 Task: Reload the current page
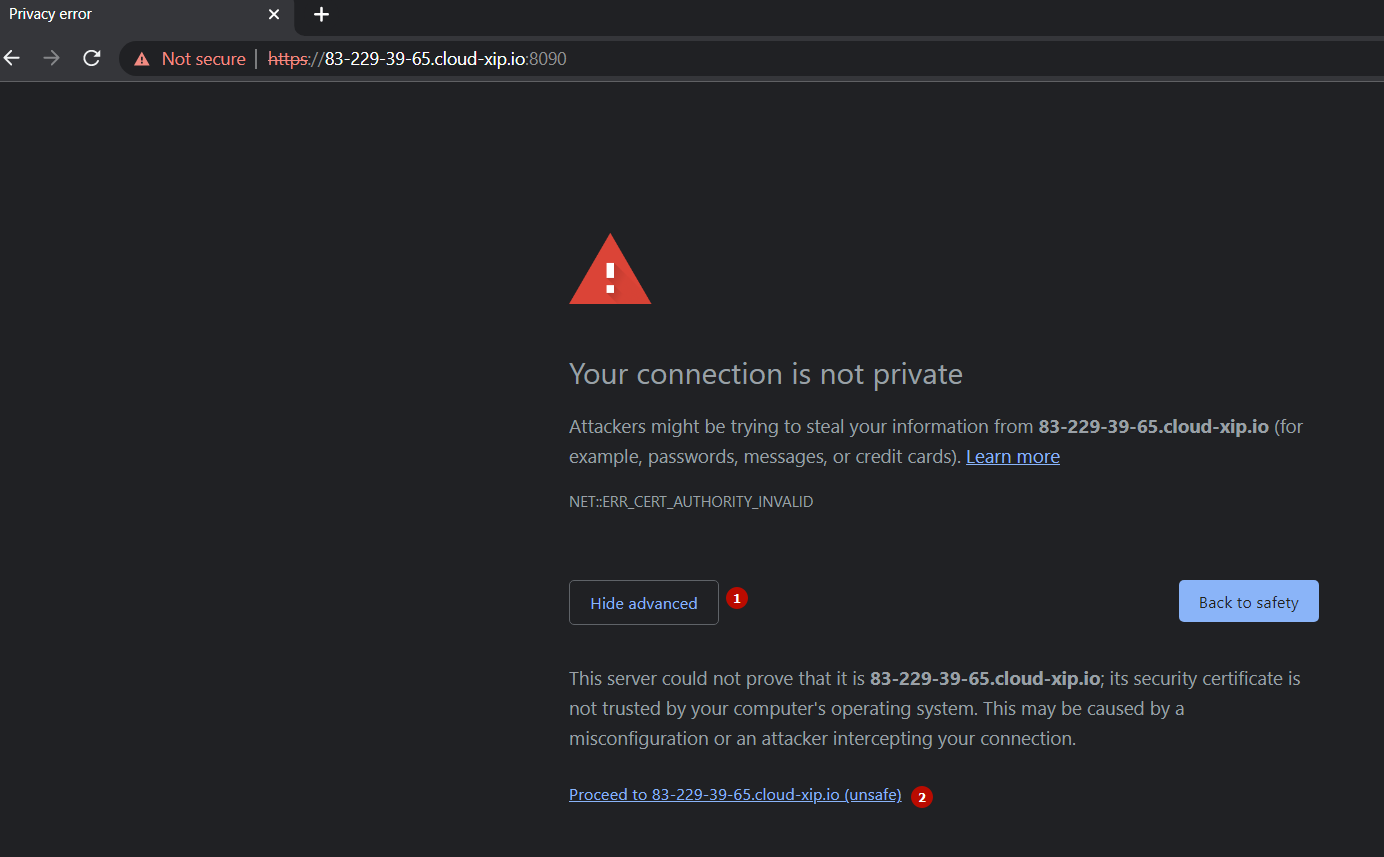tap(91, 58)
